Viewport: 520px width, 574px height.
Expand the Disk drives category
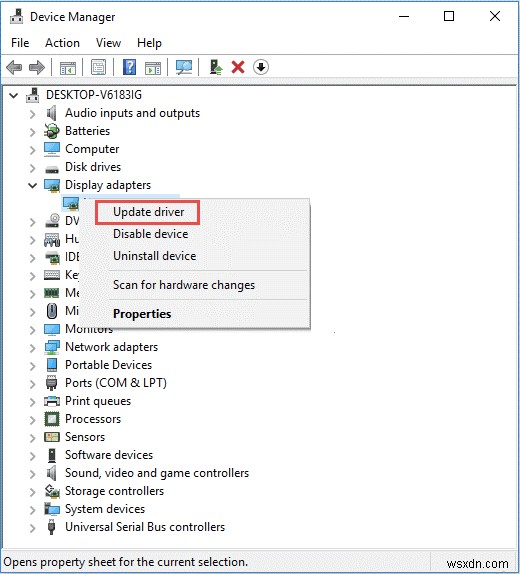coord(33,168)
